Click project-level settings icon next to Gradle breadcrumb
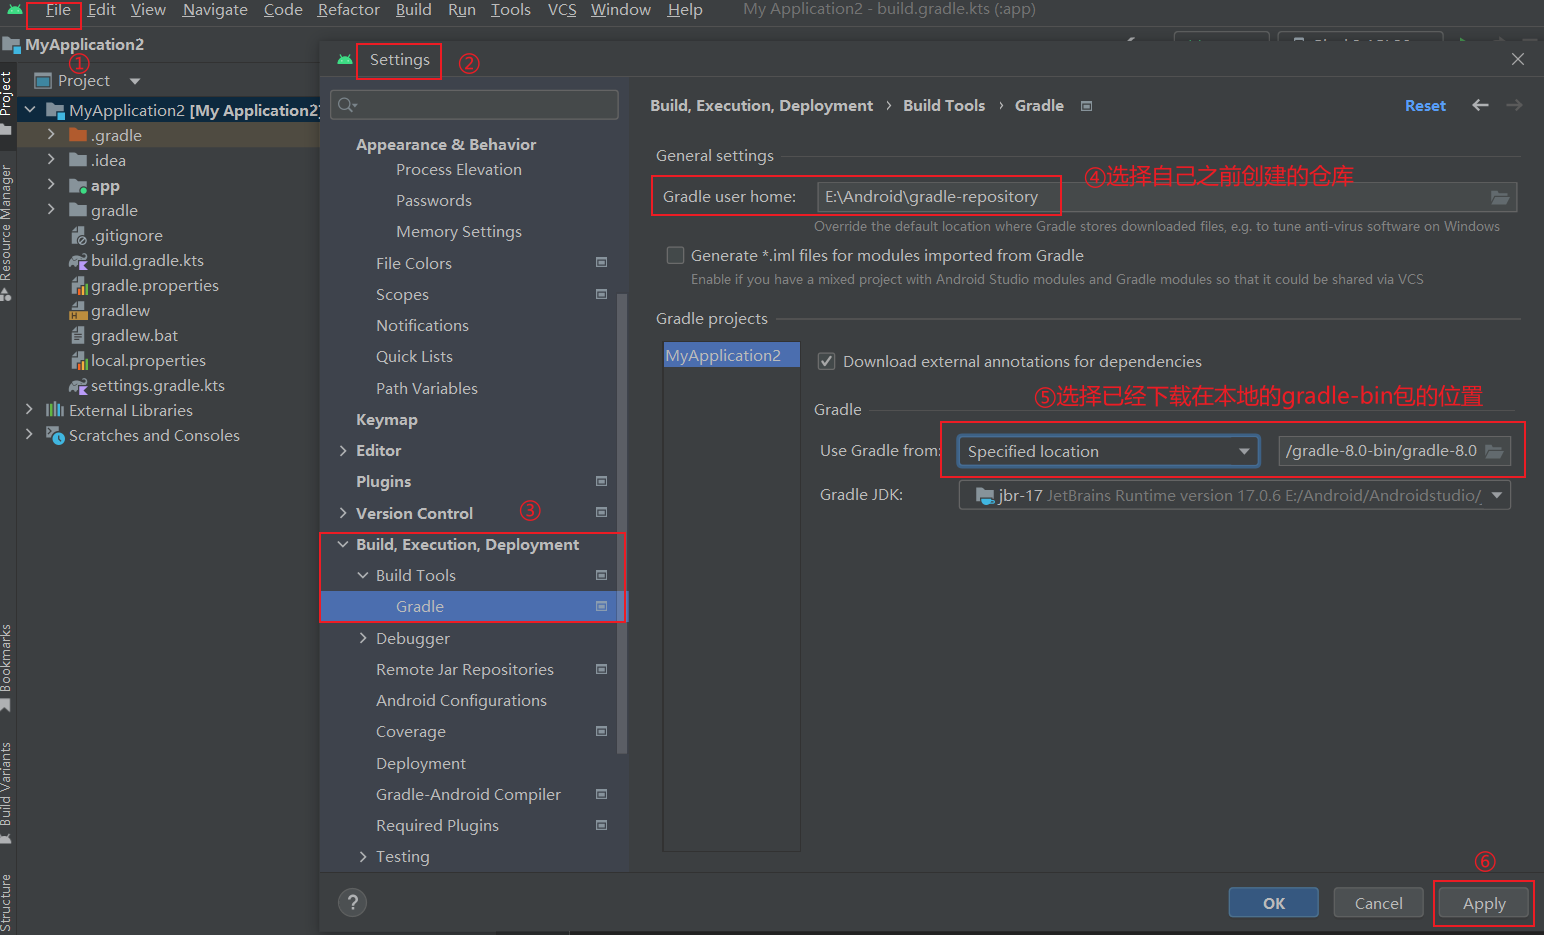Screen dimensions: 1544x935 click(1087, 106)
